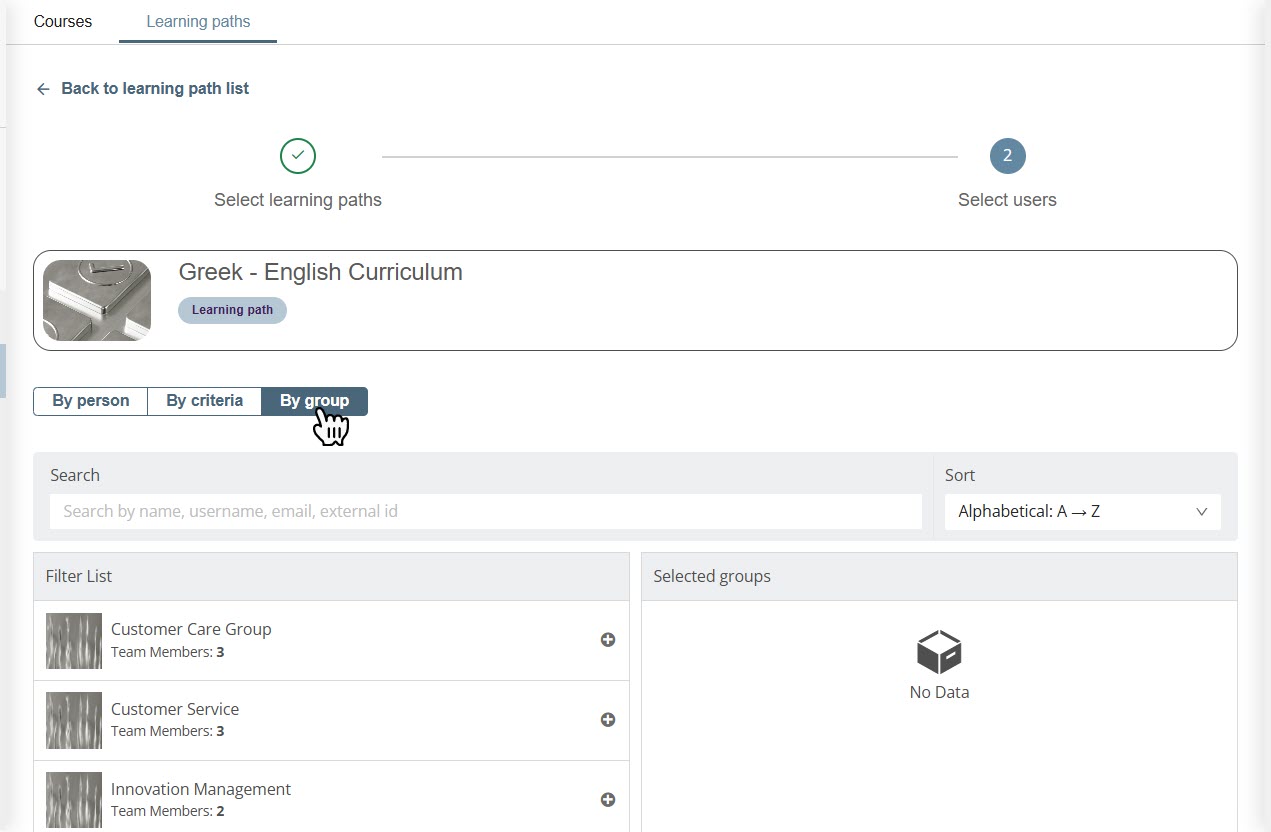Add Customer Care Group with plus icon
The image size is (1271, 832).
pyautogui.click(x=607, y=640)
